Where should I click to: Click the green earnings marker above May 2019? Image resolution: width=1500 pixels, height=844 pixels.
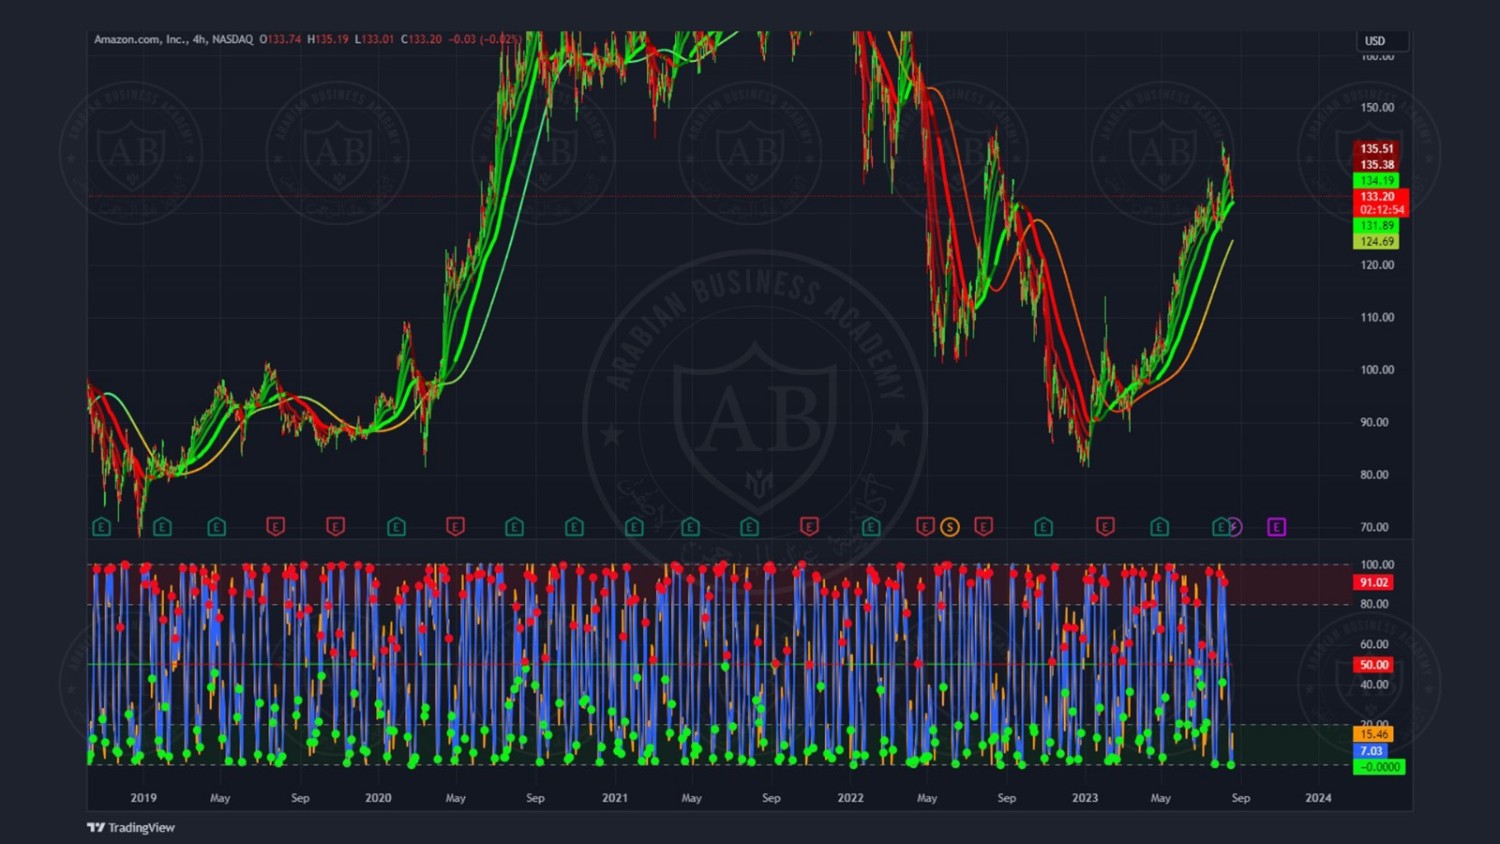coord(216,527)
